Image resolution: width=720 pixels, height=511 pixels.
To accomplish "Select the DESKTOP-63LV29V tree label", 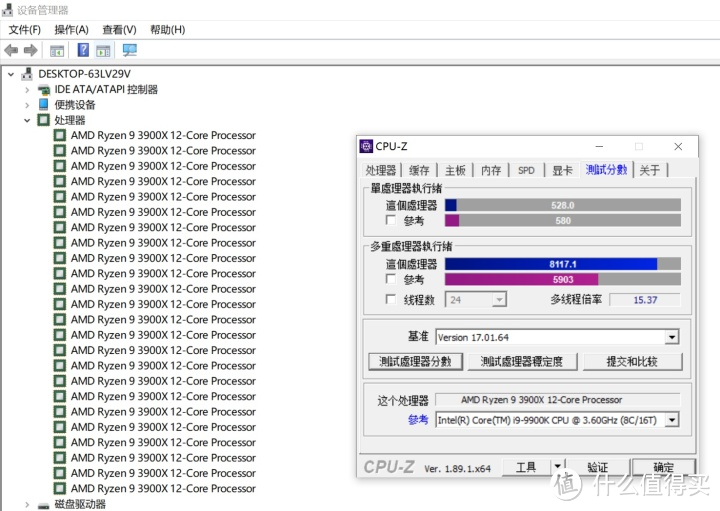I will coord(84,74).
